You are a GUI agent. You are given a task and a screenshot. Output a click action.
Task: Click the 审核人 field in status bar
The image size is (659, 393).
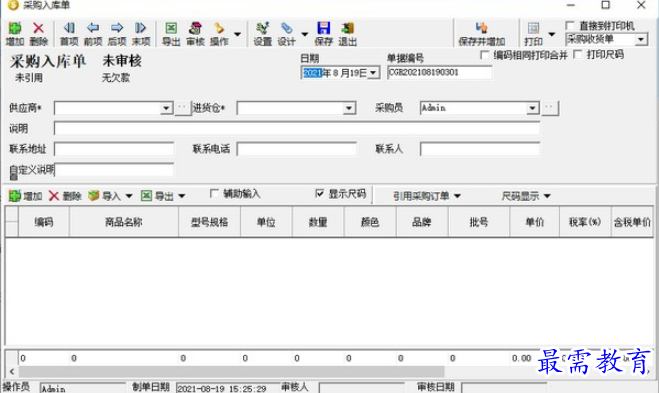pyautogui.click(x=362, y=388)
